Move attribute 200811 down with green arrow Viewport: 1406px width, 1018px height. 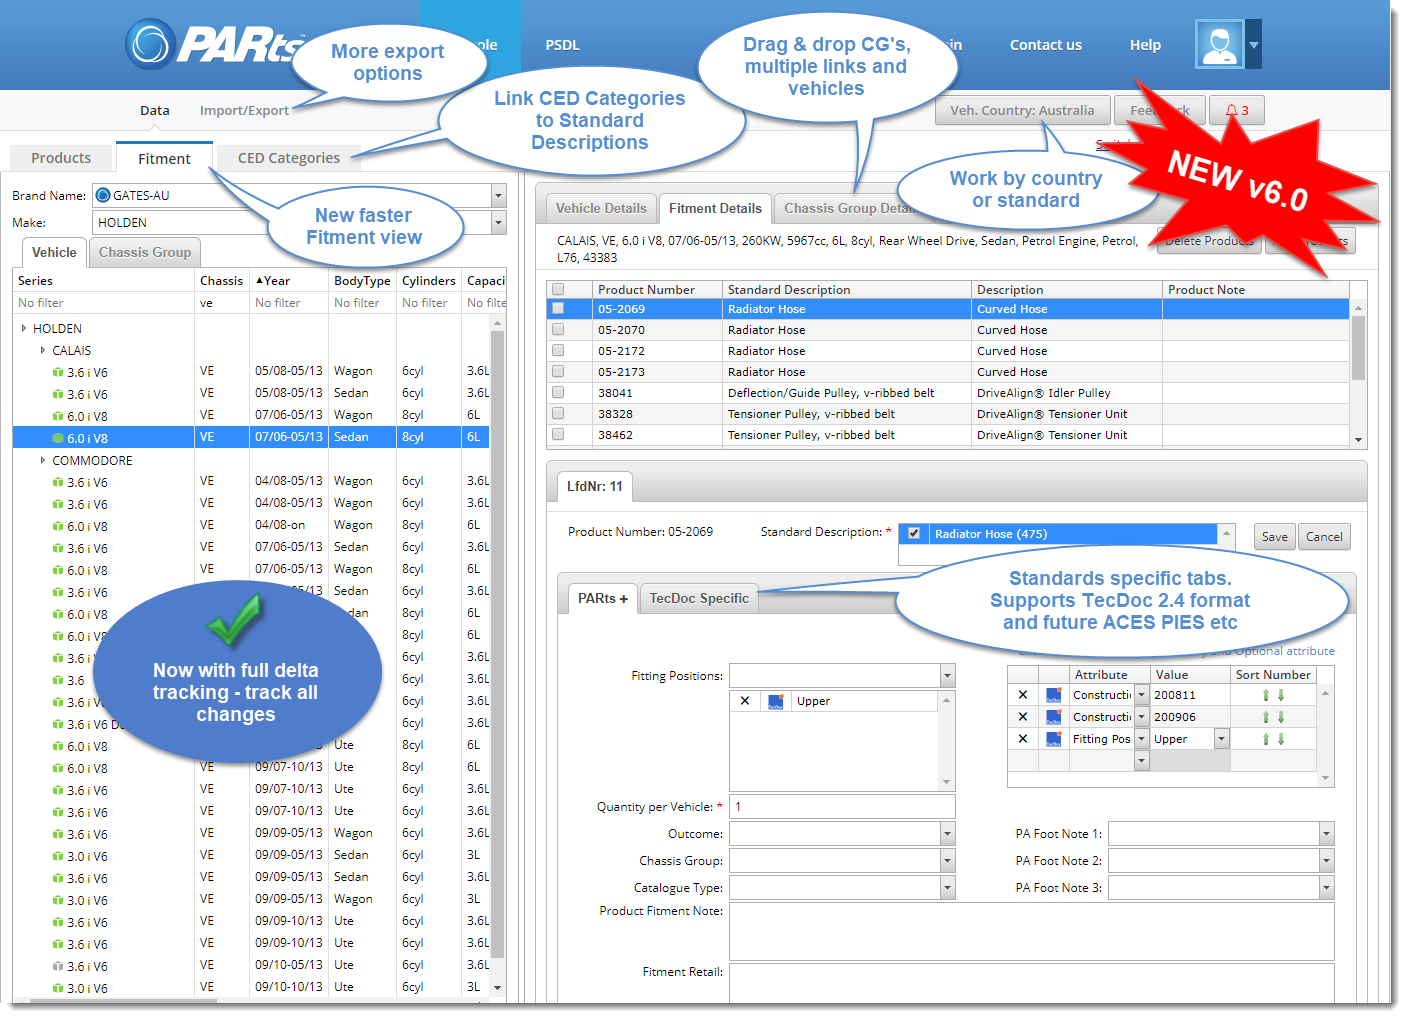click(1281, 695)
